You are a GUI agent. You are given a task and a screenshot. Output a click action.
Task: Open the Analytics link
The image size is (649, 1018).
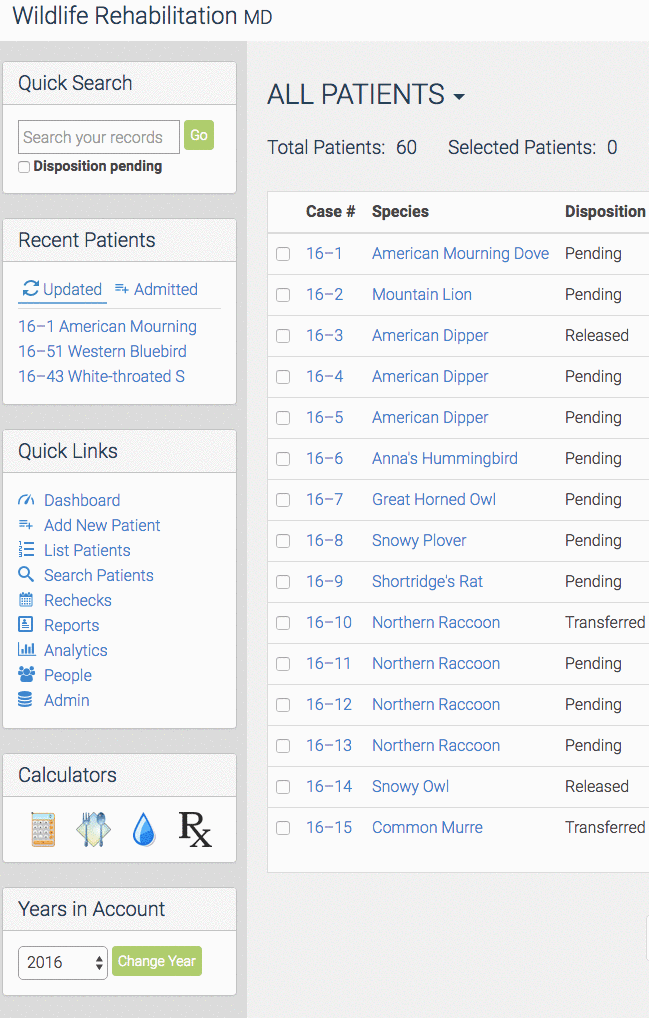pos(76,651)
